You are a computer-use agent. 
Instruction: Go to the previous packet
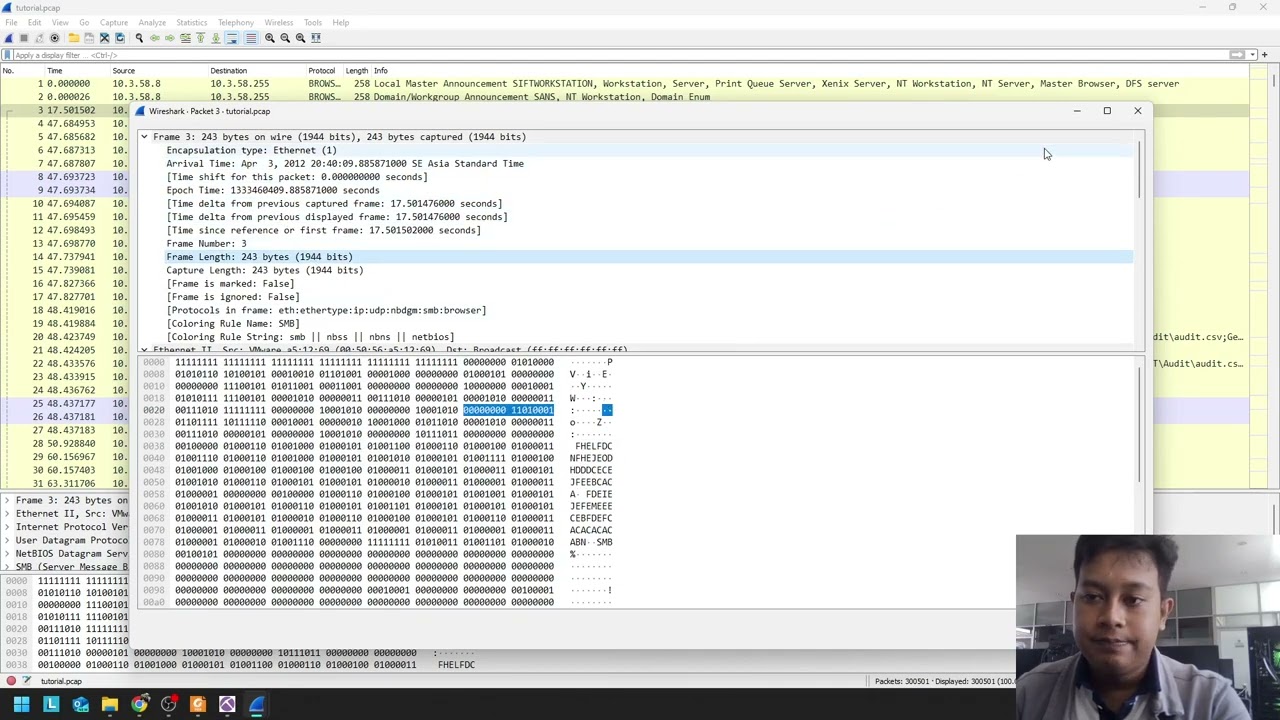(155, 38)
